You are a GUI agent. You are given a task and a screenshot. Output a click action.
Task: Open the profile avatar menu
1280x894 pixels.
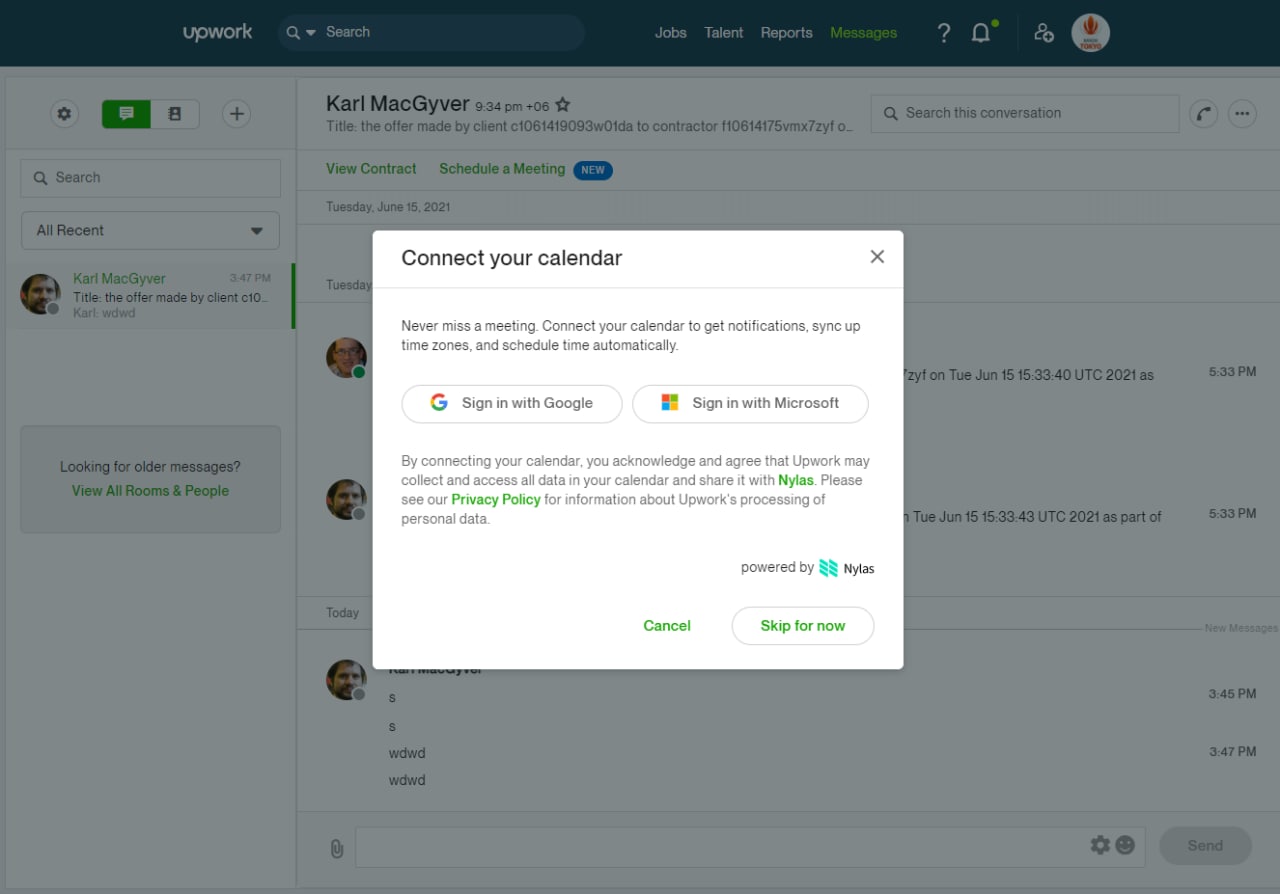[x=1090, y=33]
